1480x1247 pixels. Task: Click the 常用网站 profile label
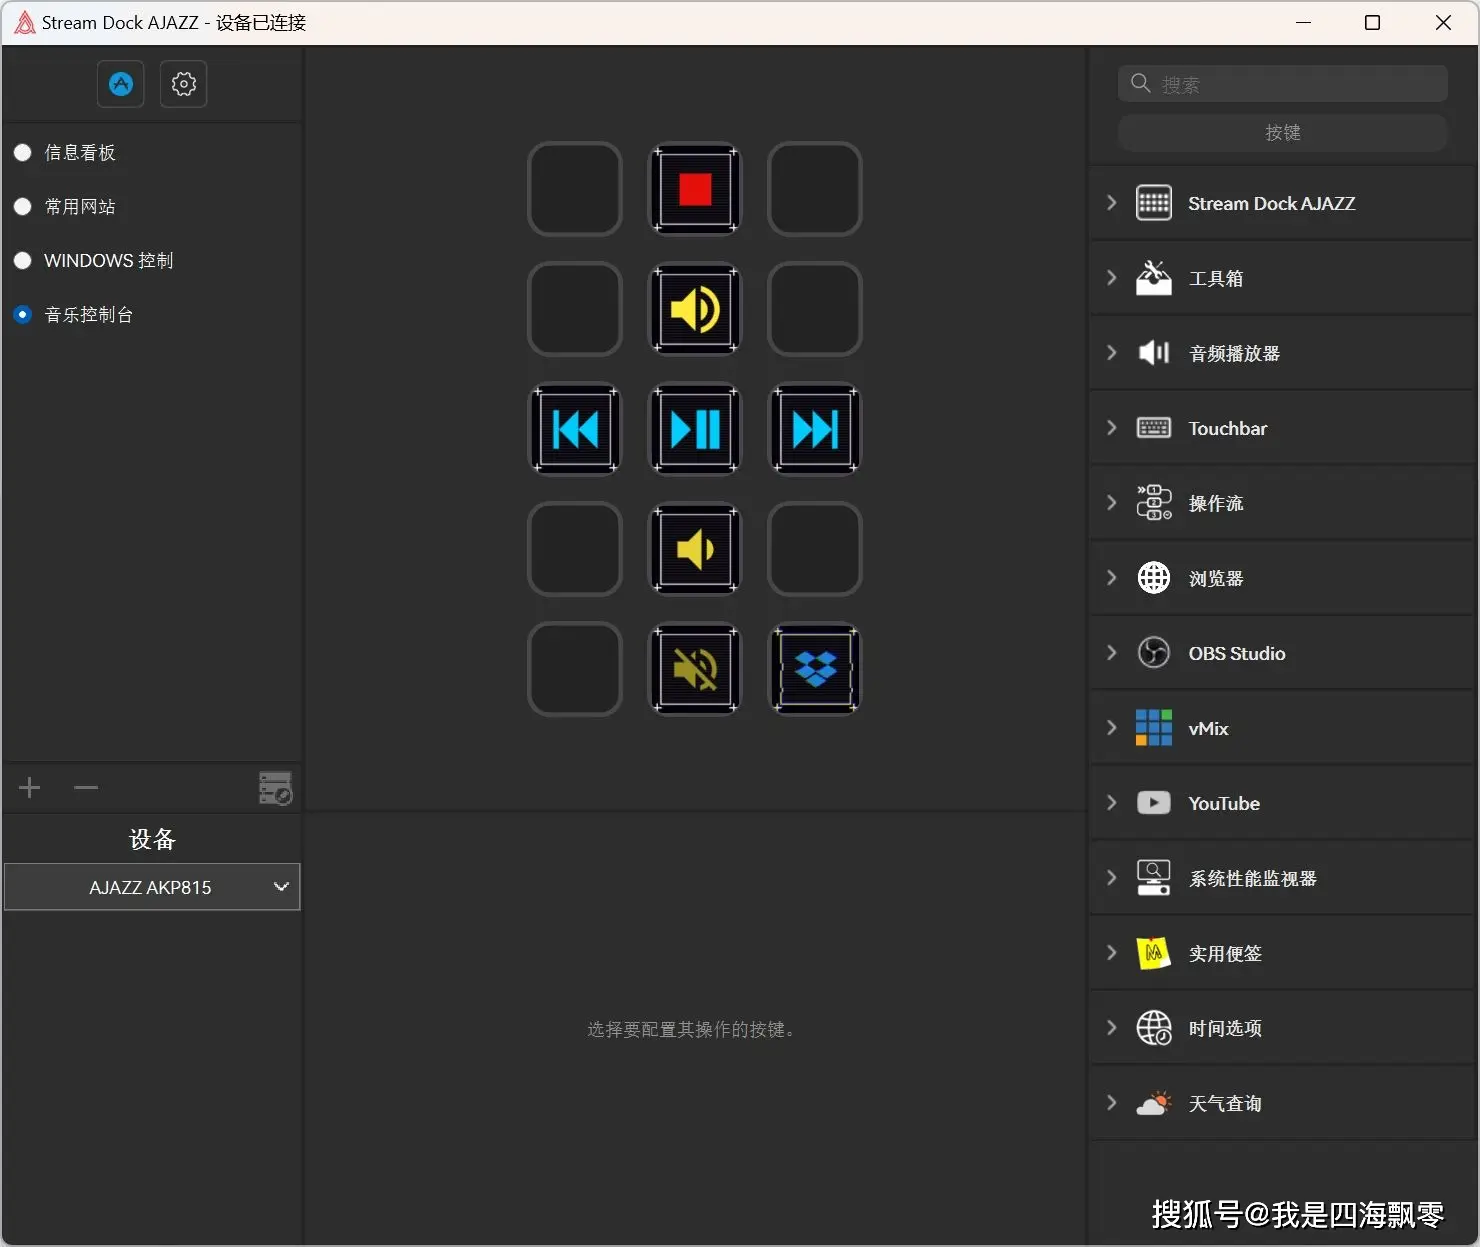coord(80,207)
